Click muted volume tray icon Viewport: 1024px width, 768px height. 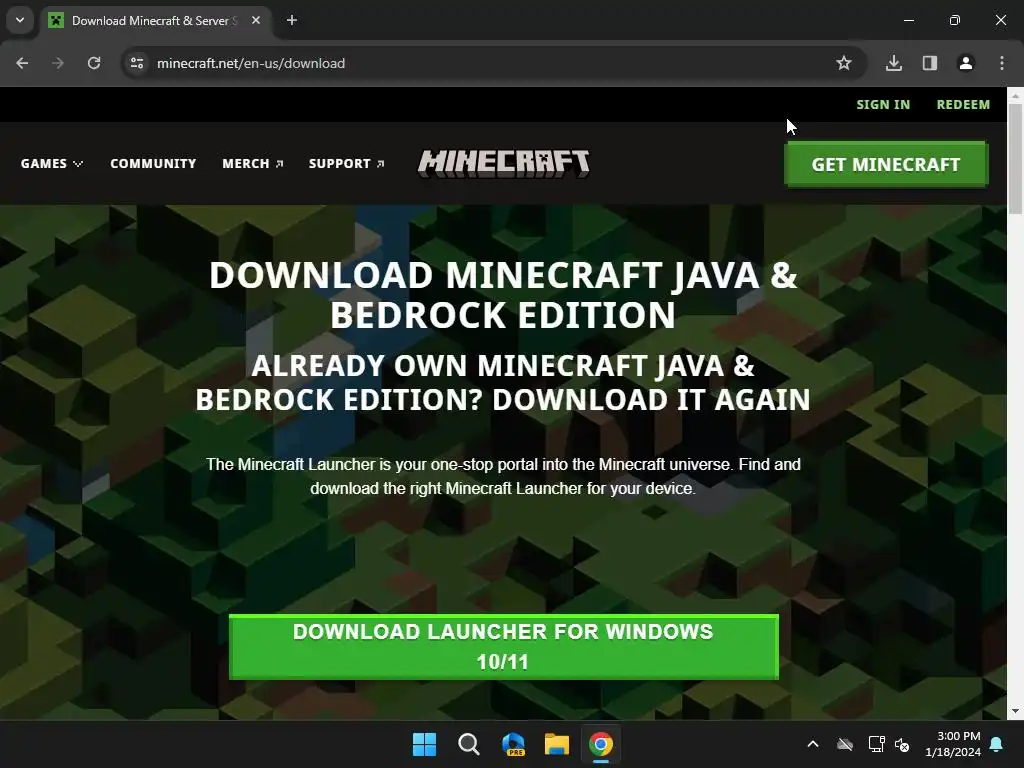coord(902,744)
